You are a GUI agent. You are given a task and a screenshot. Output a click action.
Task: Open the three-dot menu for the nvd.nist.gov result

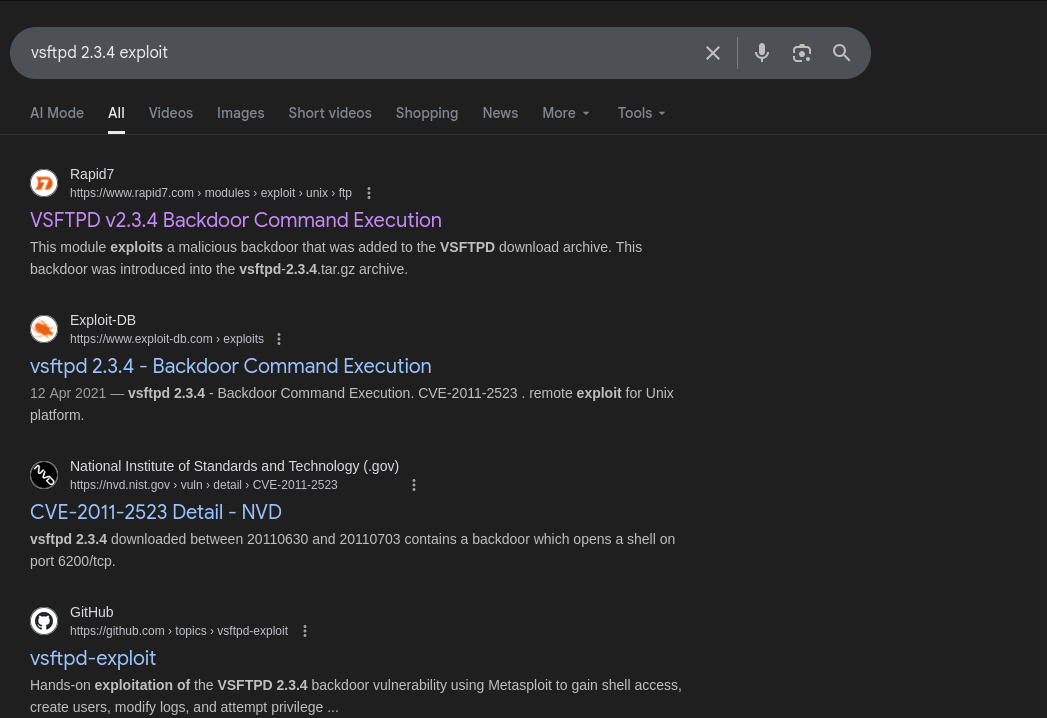click(x=414, y=485)
